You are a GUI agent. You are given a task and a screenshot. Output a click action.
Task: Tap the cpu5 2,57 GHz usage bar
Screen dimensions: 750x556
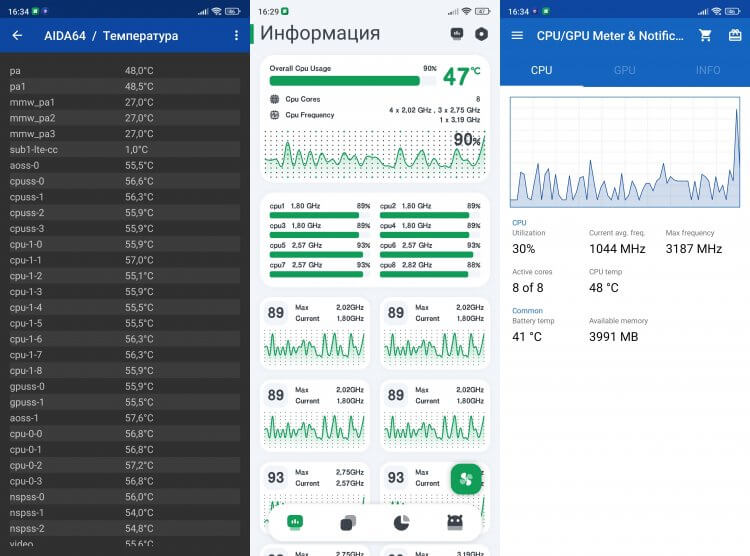tap(320, 255)
